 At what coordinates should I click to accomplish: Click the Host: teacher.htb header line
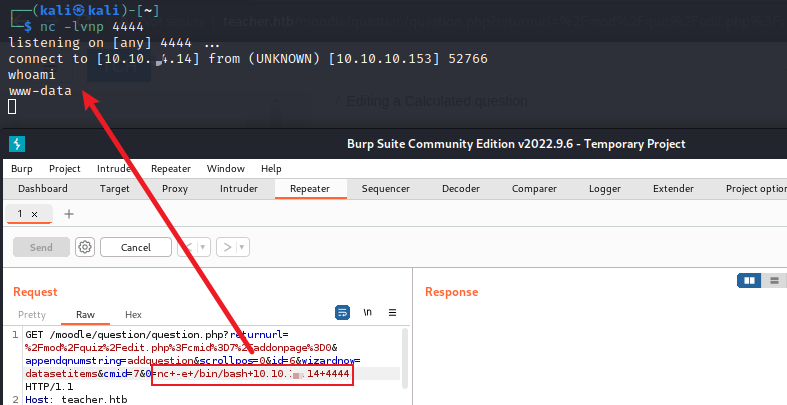pyautogui.click(x=76, y=399)
